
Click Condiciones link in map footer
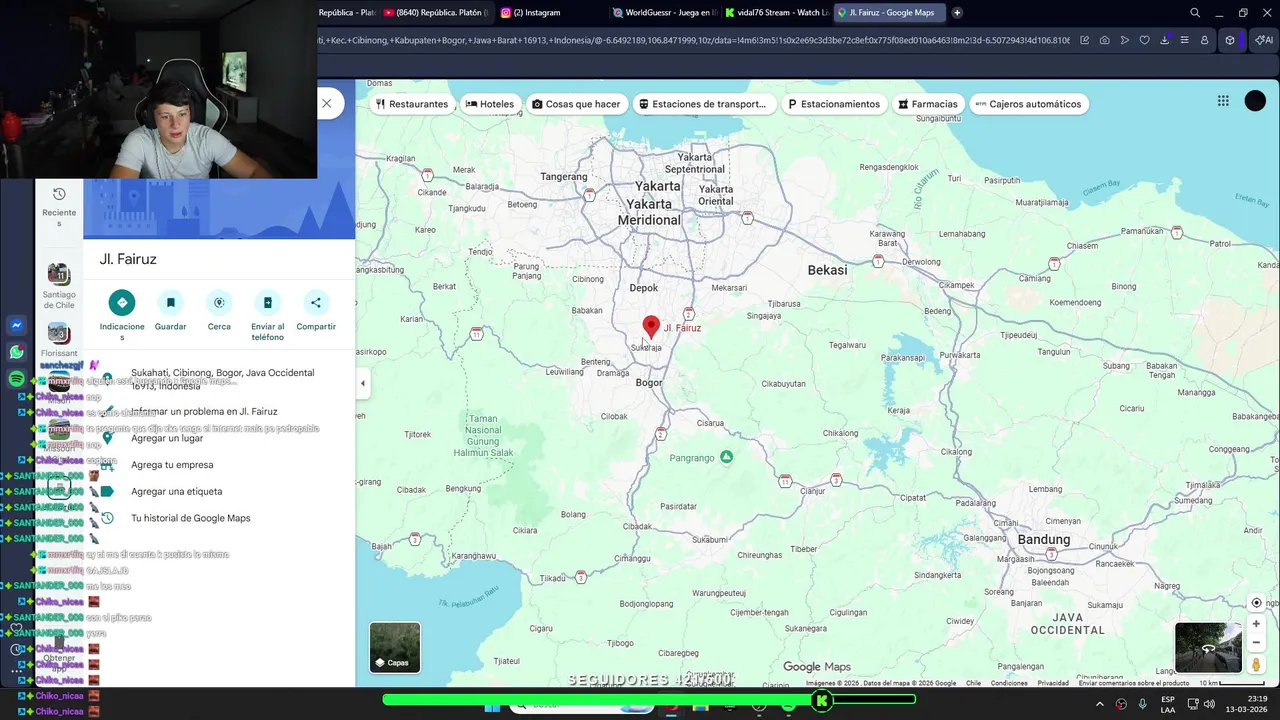[x=1009, y=683]
